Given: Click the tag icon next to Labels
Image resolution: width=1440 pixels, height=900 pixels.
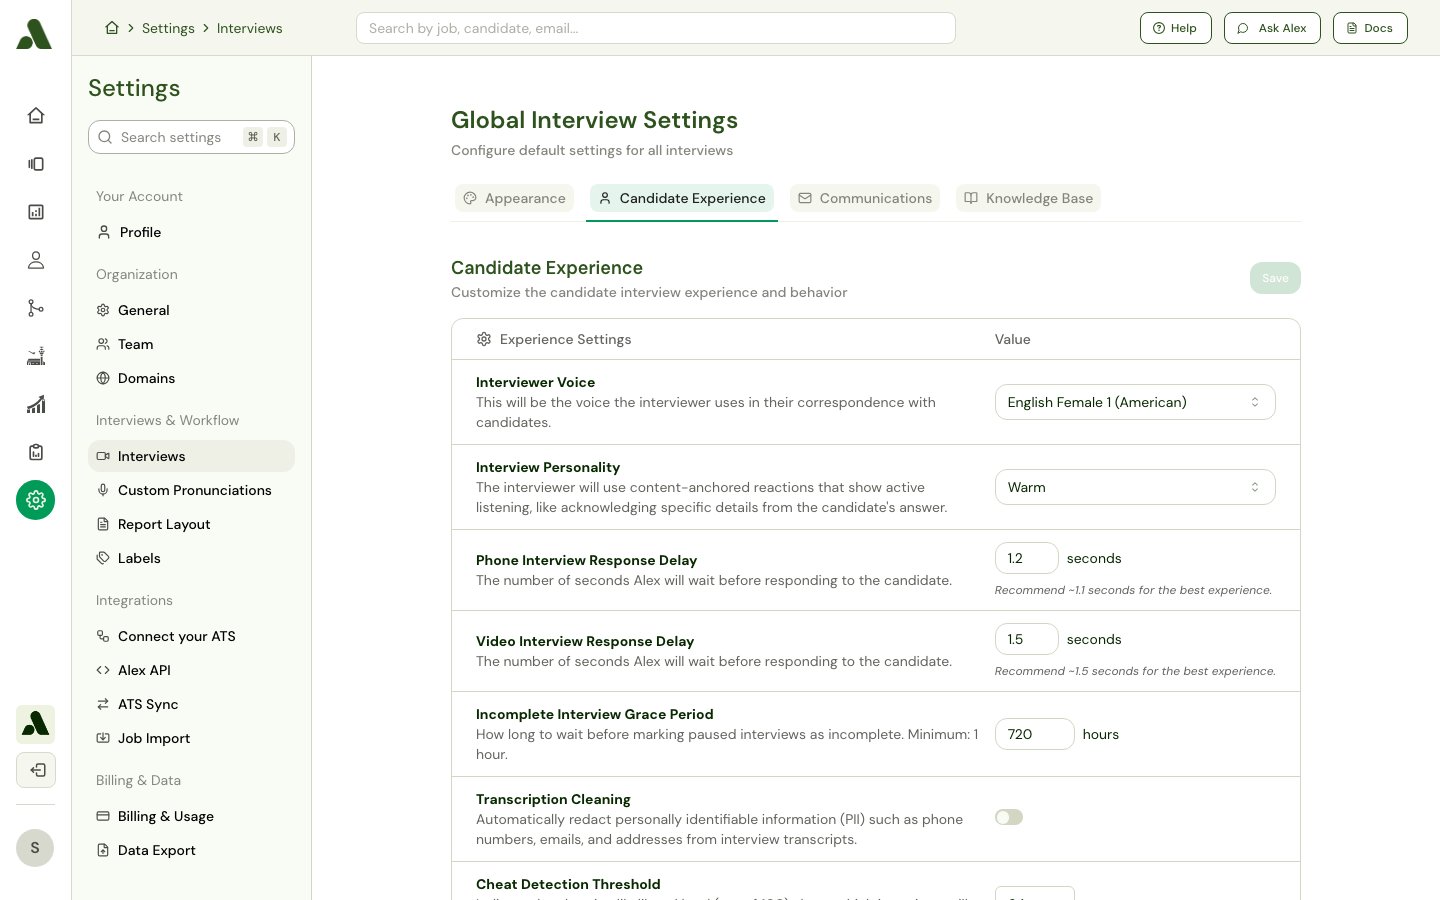Looking at the screenshot, I should (103, 558).
